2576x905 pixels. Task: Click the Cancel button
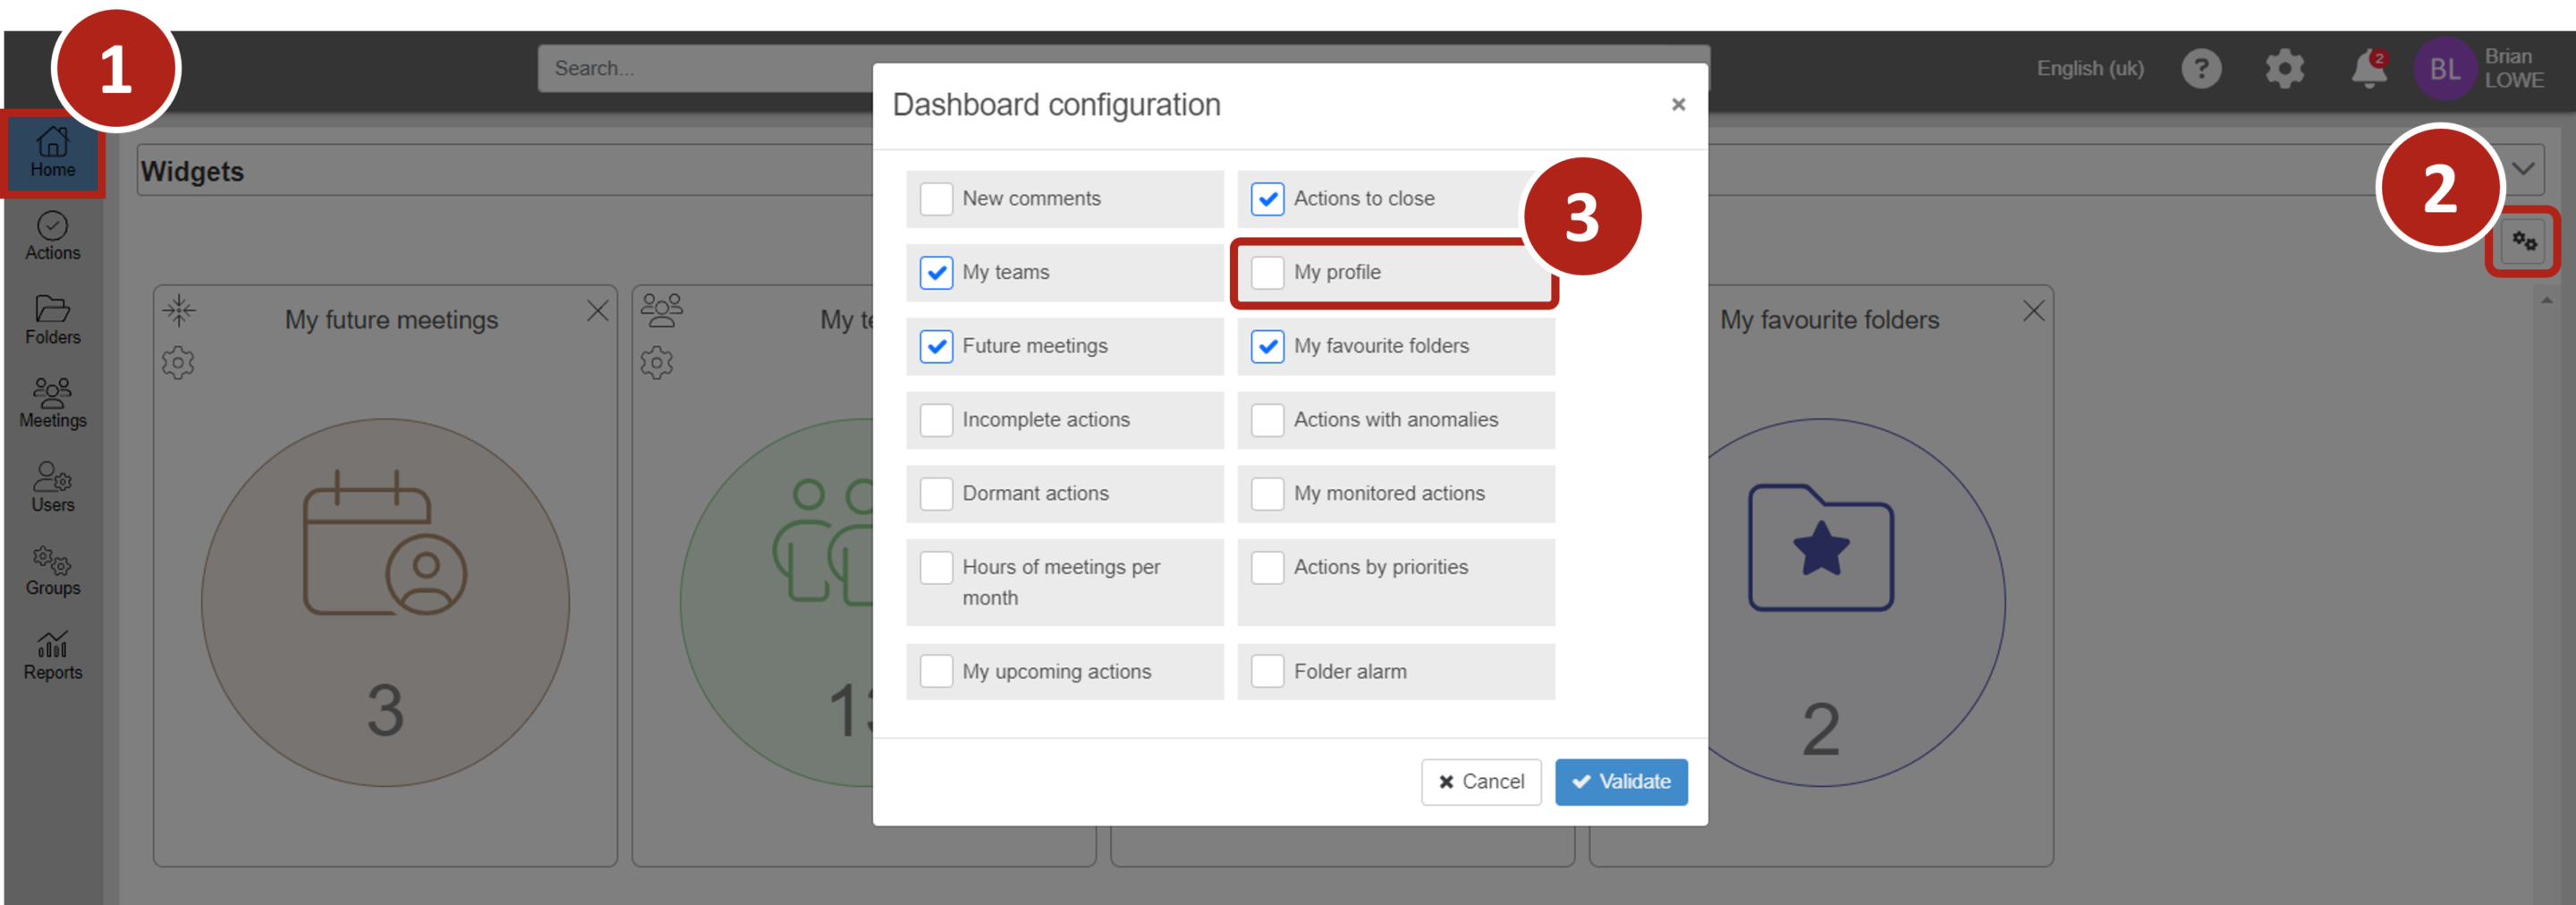[1480, 781]
